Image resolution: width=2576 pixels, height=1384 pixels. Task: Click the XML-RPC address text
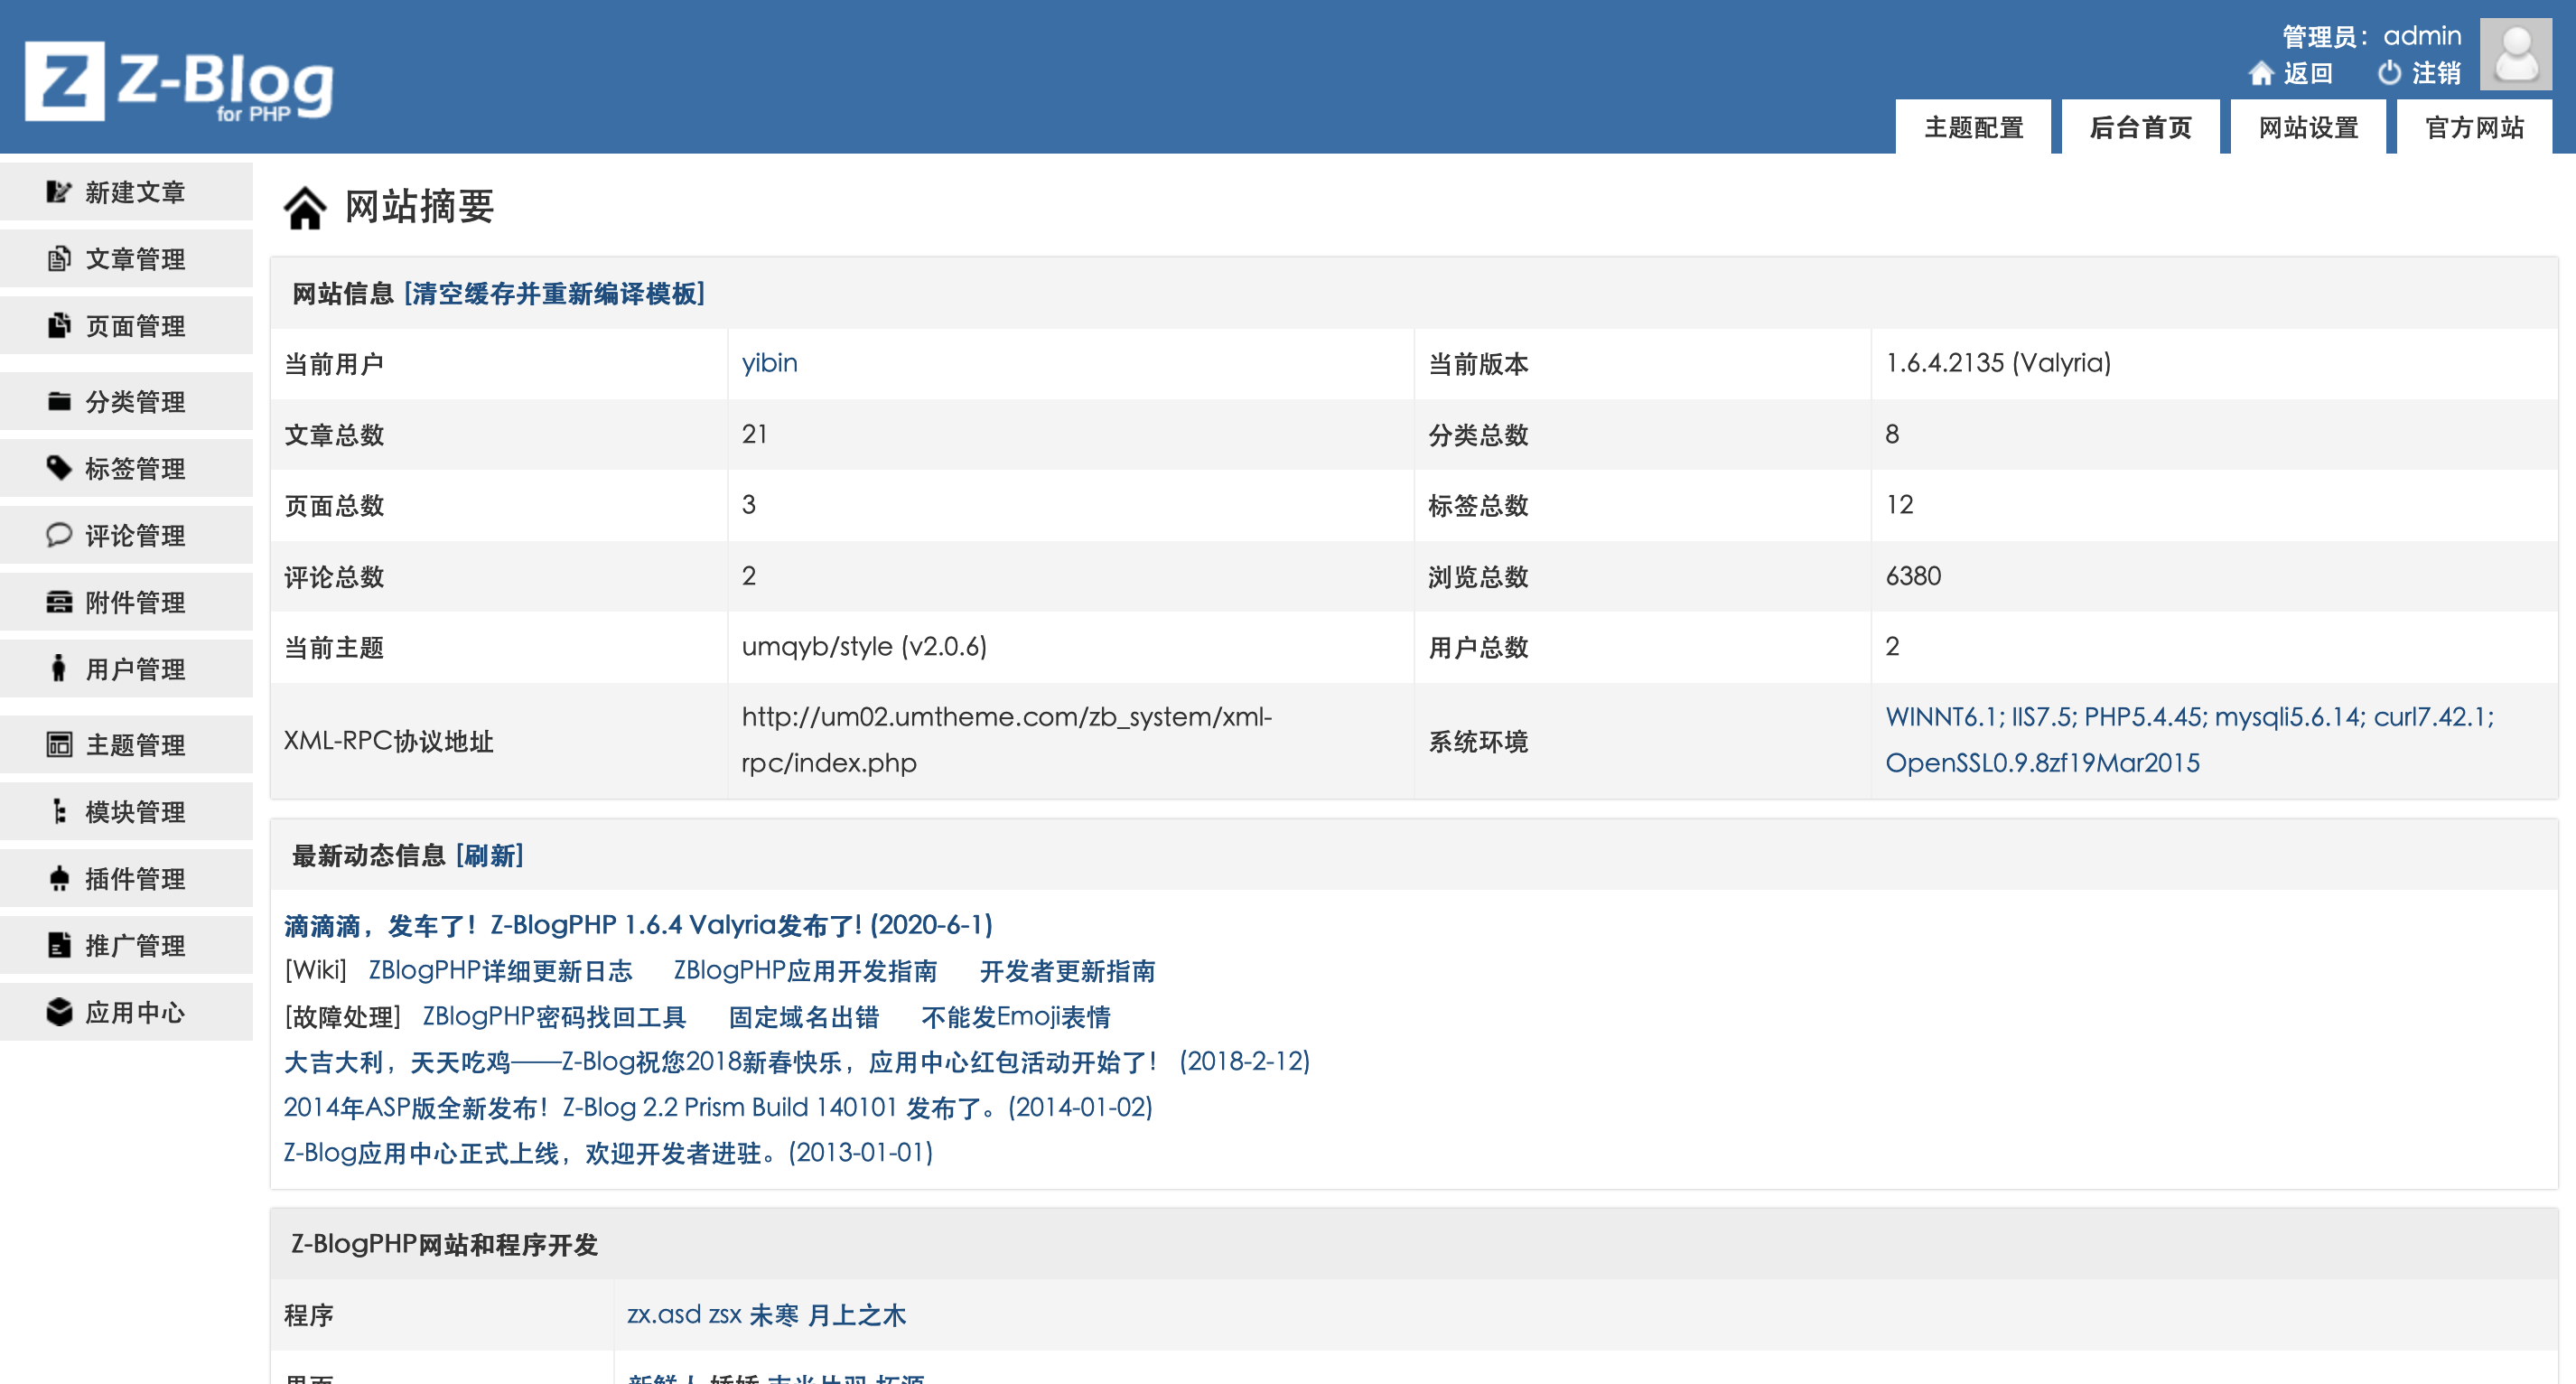[x=1006, y=739]
